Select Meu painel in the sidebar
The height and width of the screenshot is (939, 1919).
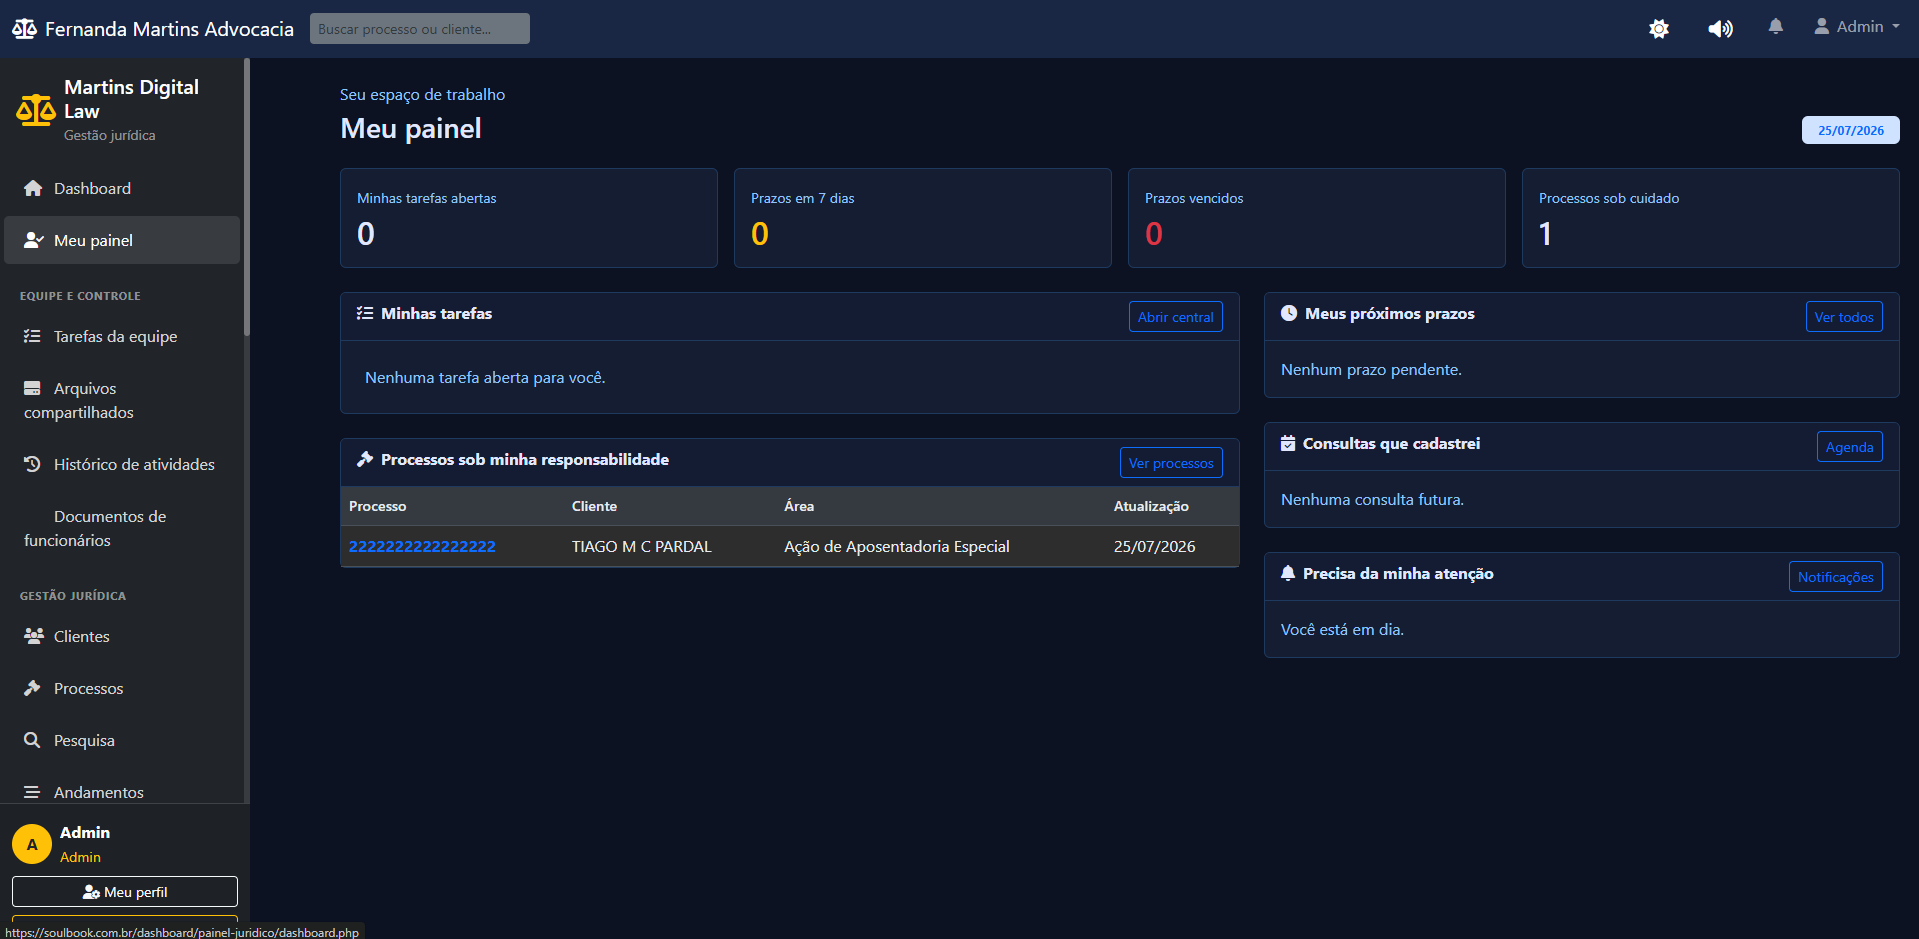click(x=122, y=240)
